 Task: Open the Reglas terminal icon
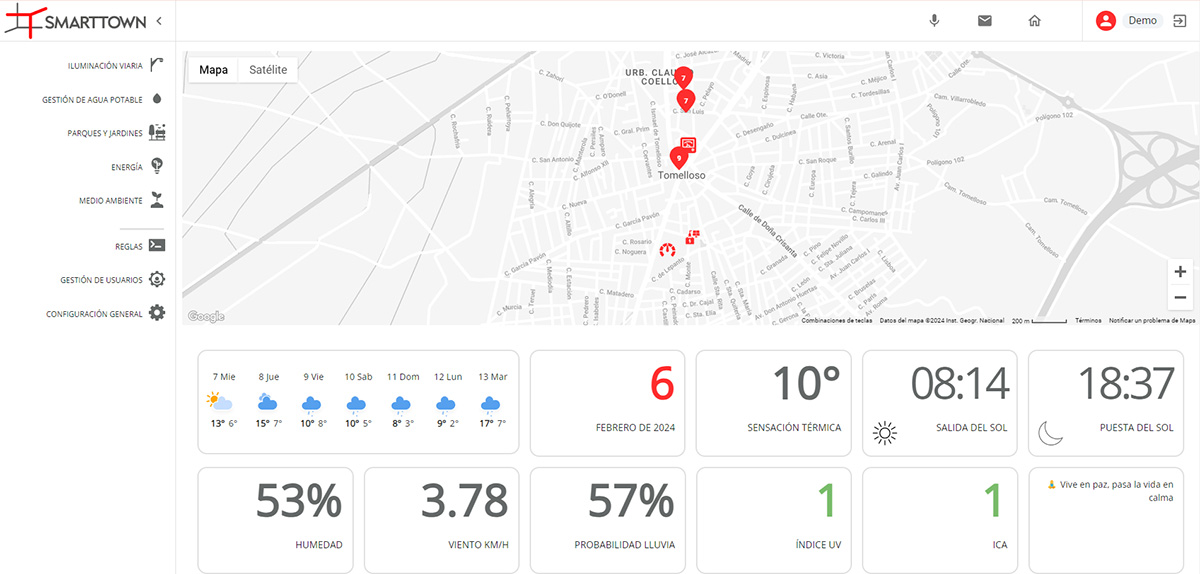coord(157,246)
